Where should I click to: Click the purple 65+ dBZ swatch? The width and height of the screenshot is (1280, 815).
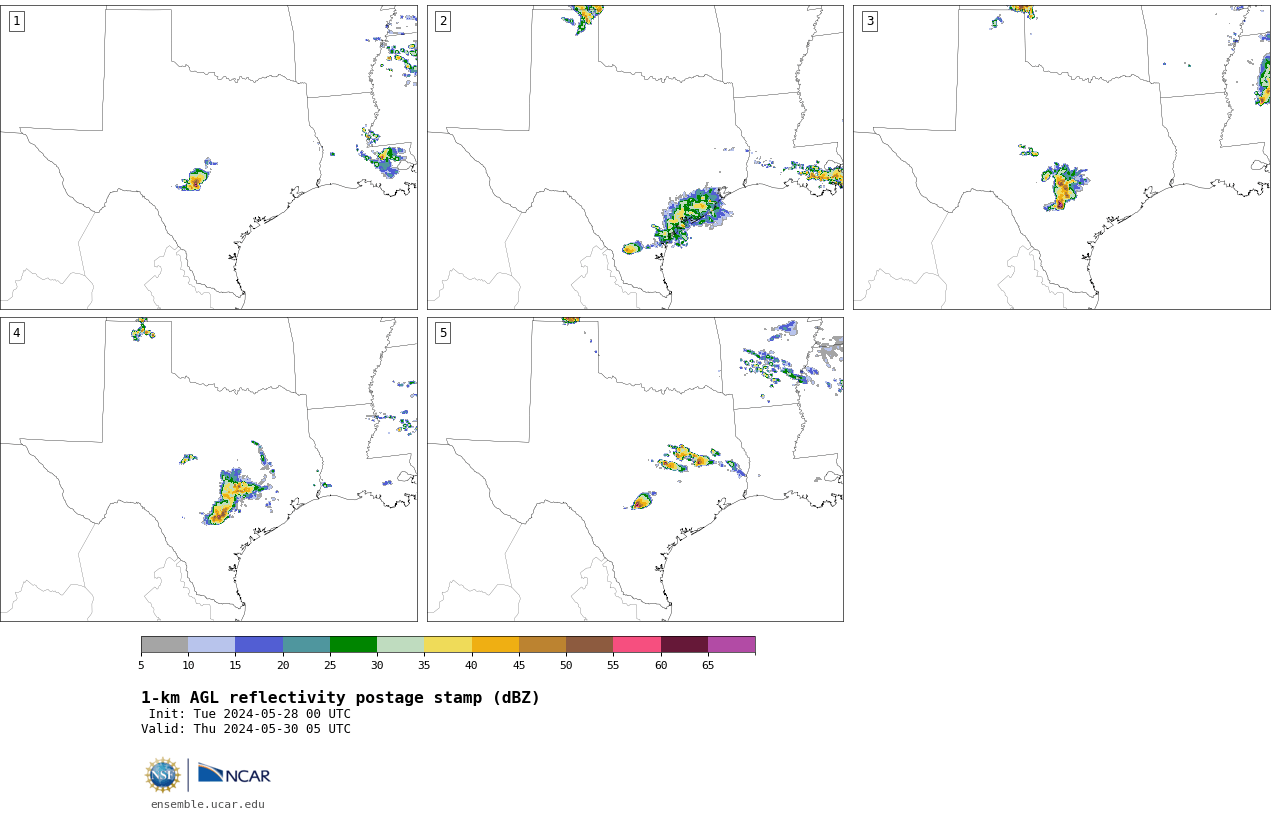[x=731, y=644]
